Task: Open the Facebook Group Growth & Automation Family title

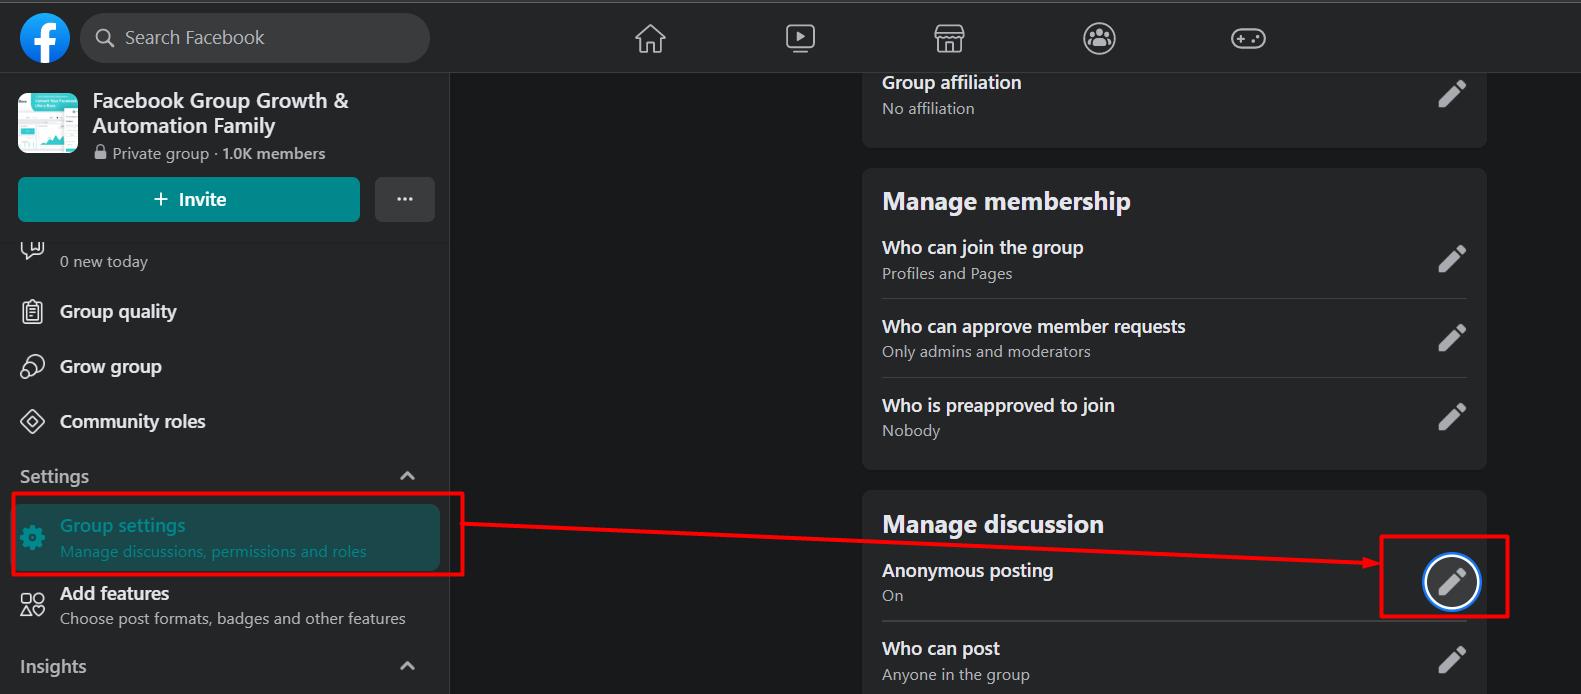Action: (x=221, y=113)
